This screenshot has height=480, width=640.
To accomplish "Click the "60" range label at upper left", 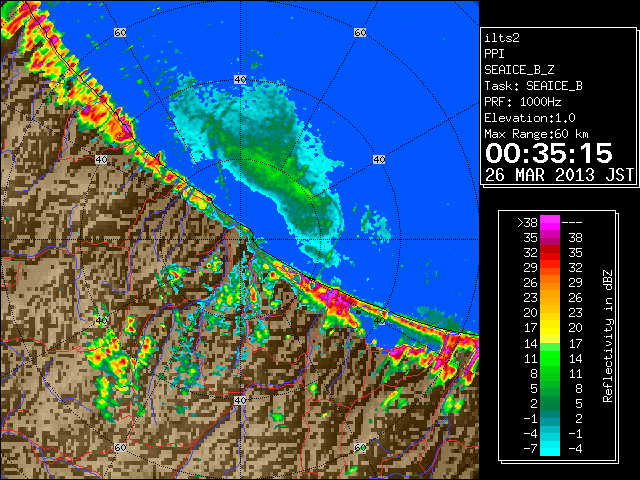I will pyautogui.click(x=120, y=32).
